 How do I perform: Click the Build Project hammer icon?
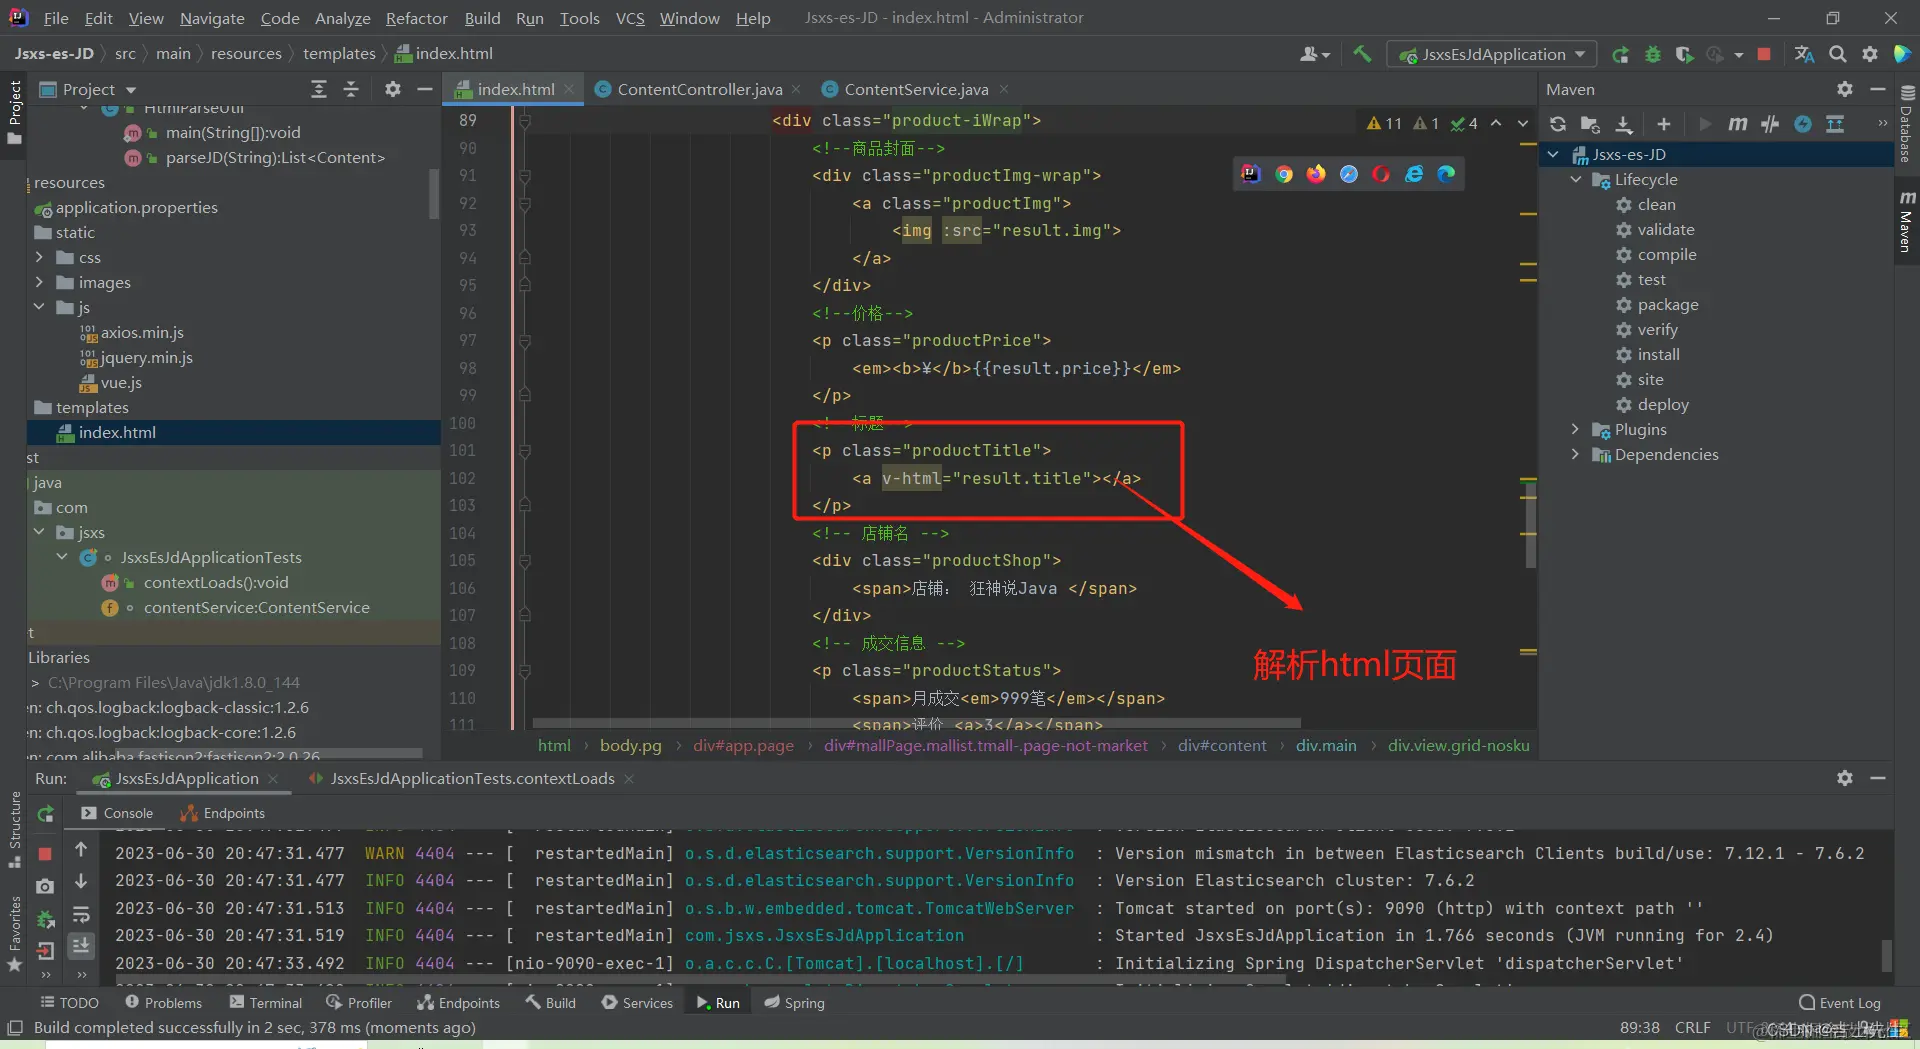1362,54
